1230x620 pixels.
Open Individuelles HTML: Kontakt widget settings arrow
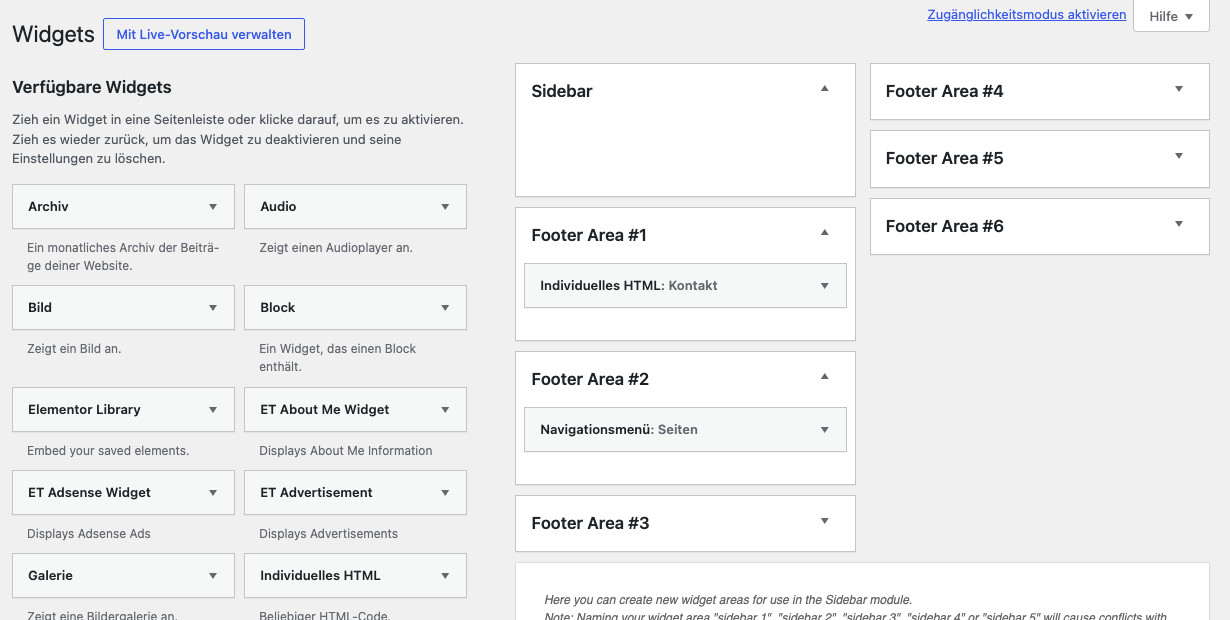[x=825, y=286]
